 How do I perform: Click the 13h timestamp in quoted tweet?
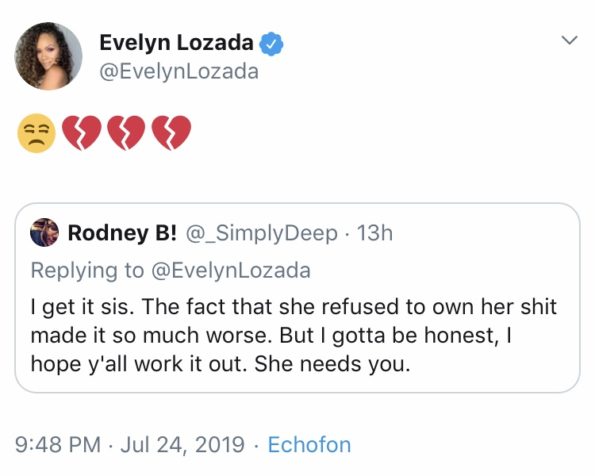coord(375,233)
